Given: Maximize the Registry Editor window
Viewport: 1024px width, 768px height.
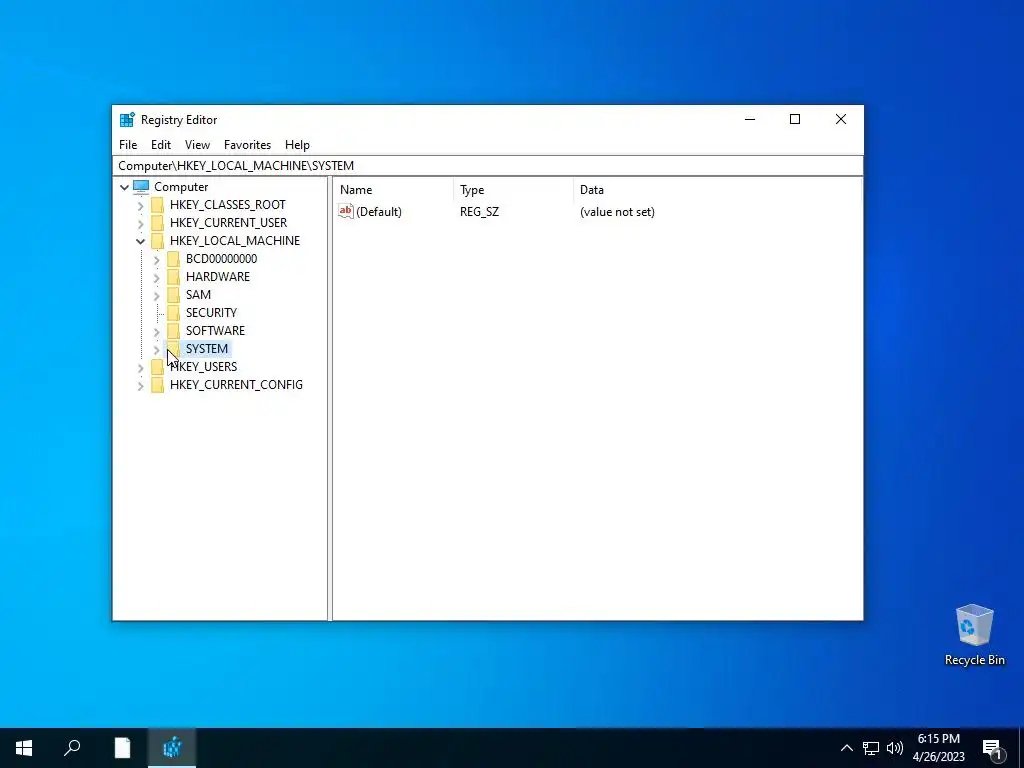Looking at the screenshot, I should point(795,120).
